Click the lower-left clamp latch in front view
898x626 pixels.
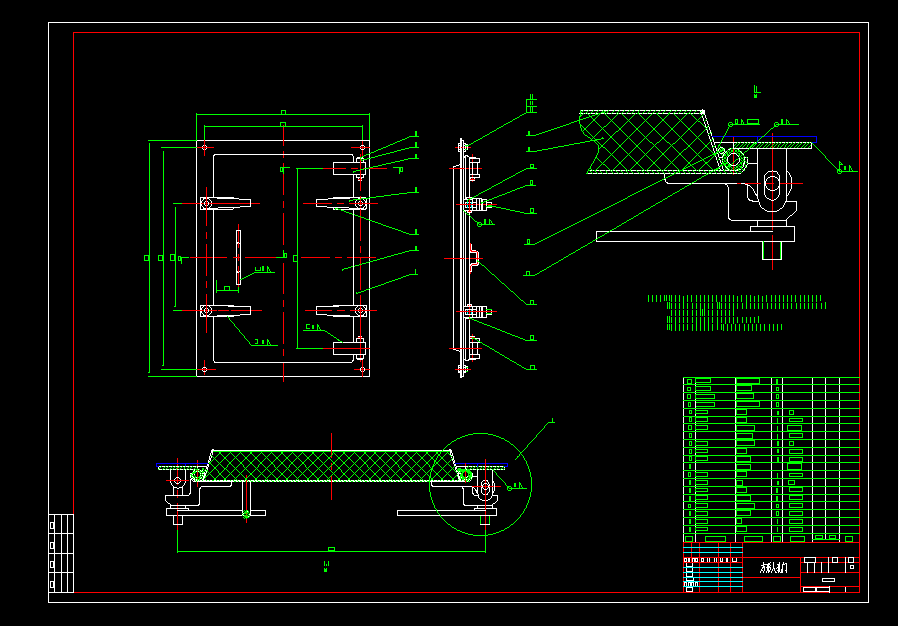point(226,310)
